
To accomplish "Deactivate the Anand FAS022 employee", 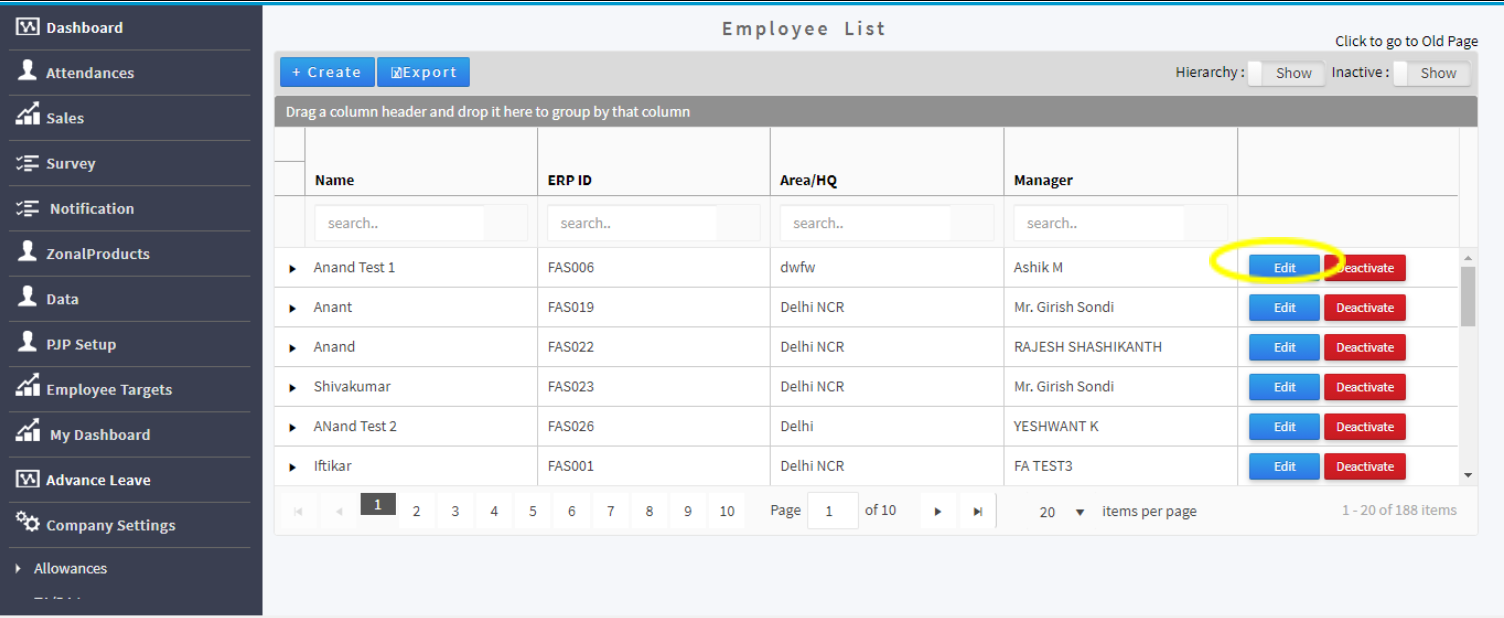I will (1365, 347).
